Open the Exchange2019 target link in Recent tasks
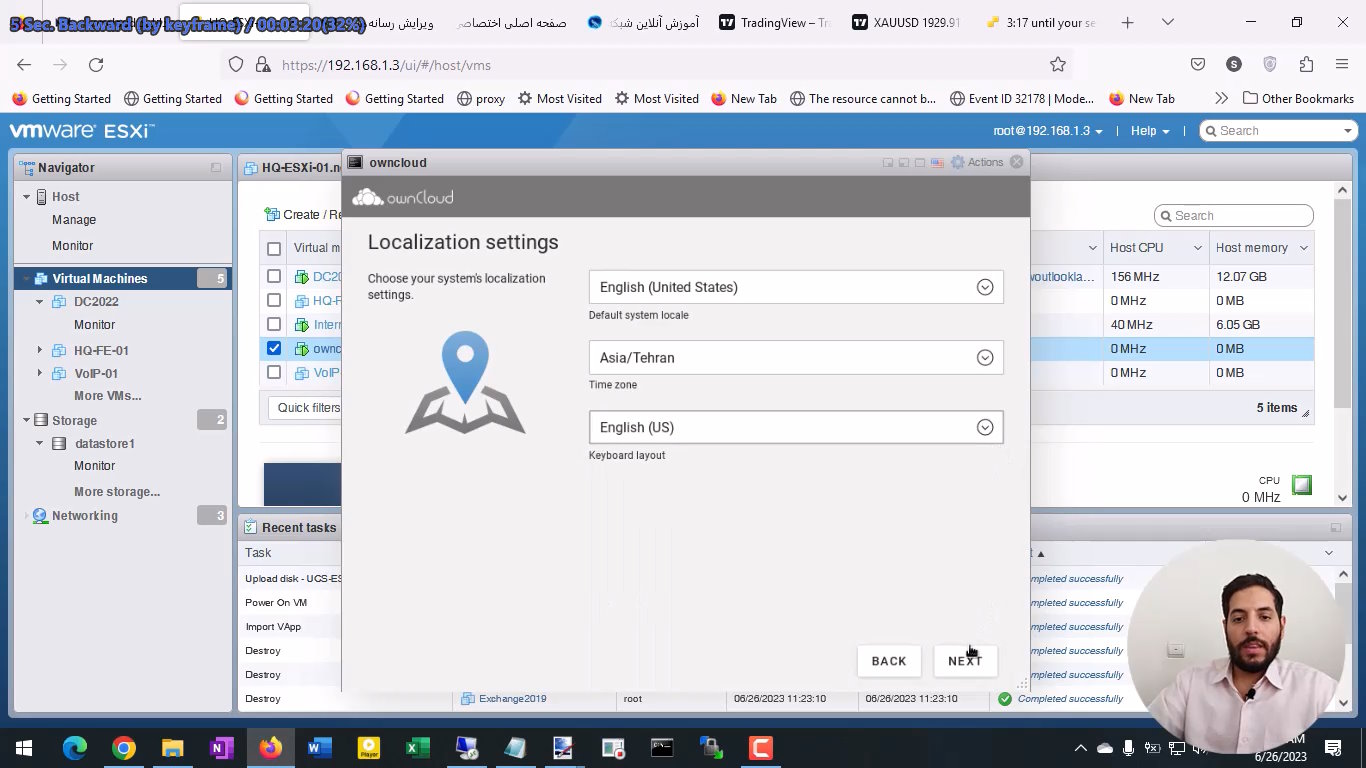This screenshot has height=768, width=1366. tap(512, 699)
